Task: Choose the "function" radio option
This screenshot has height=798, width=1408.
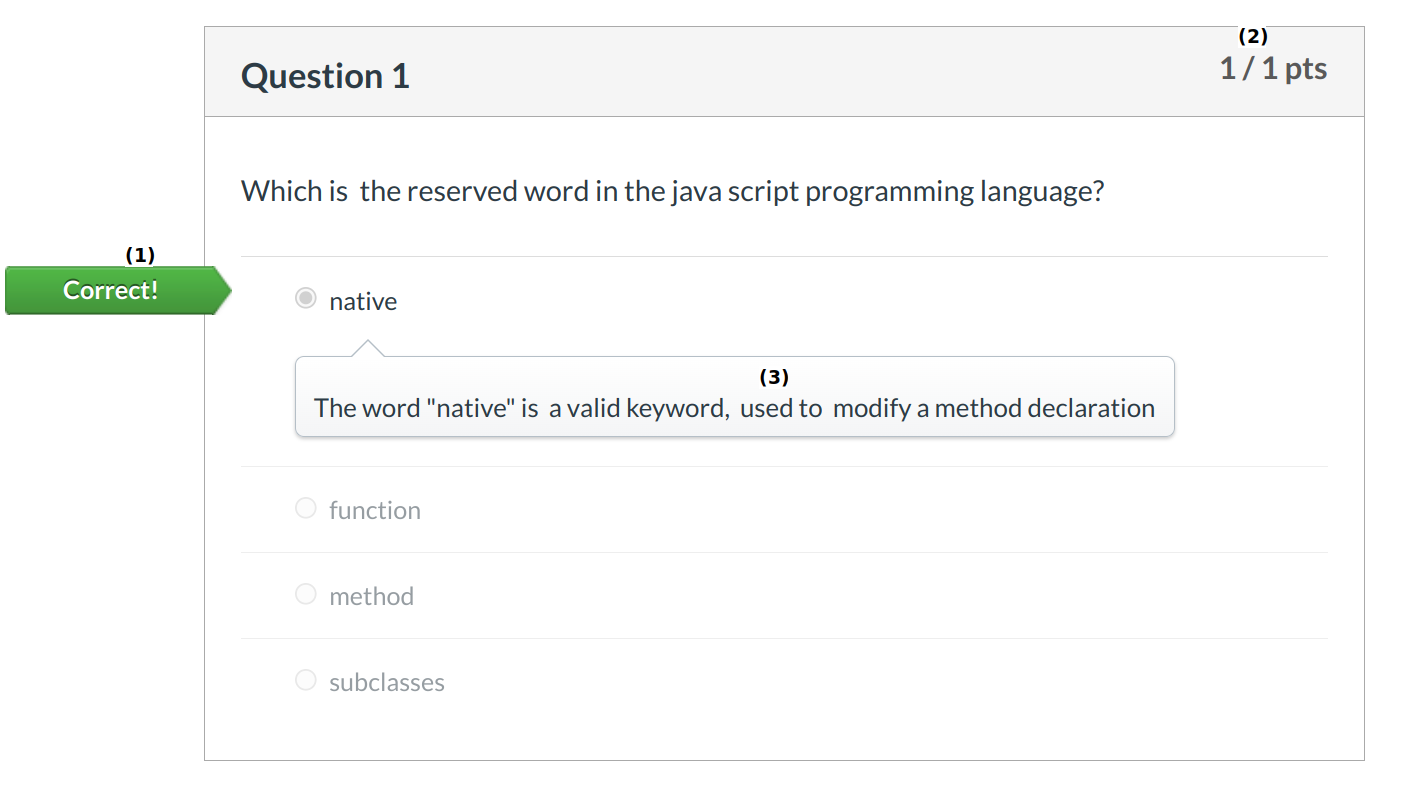Action: 306,508
